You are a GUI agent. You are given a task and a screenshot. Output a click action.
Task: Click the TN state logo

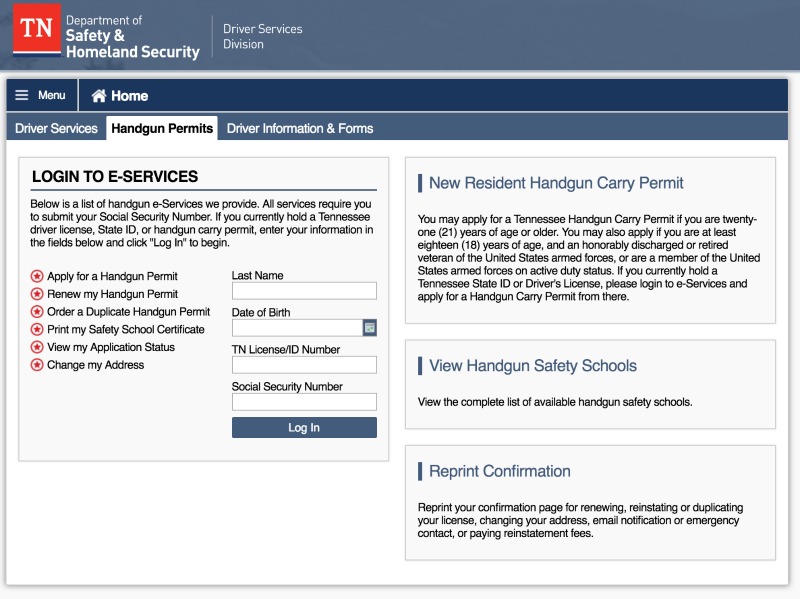pos(36,29)
